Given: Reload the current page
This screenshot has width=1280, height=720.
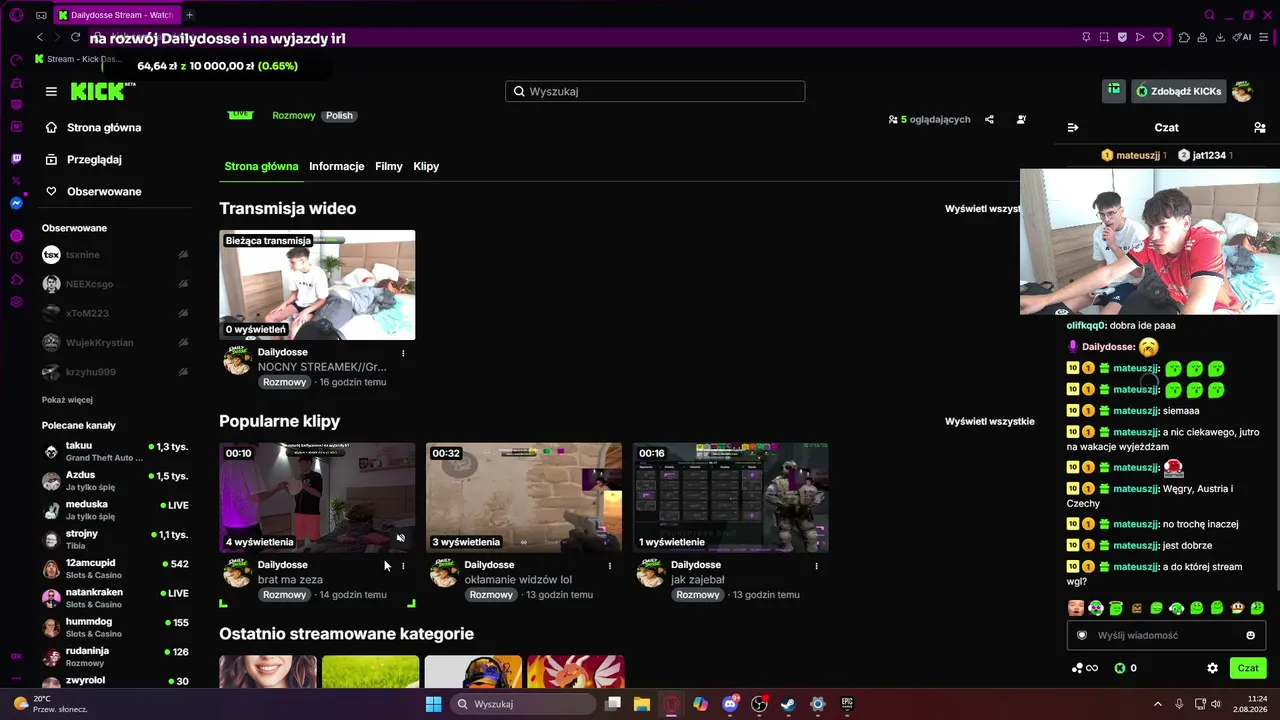Looking at the screenshot, I should pyautogui.click(x=75, y=37).
